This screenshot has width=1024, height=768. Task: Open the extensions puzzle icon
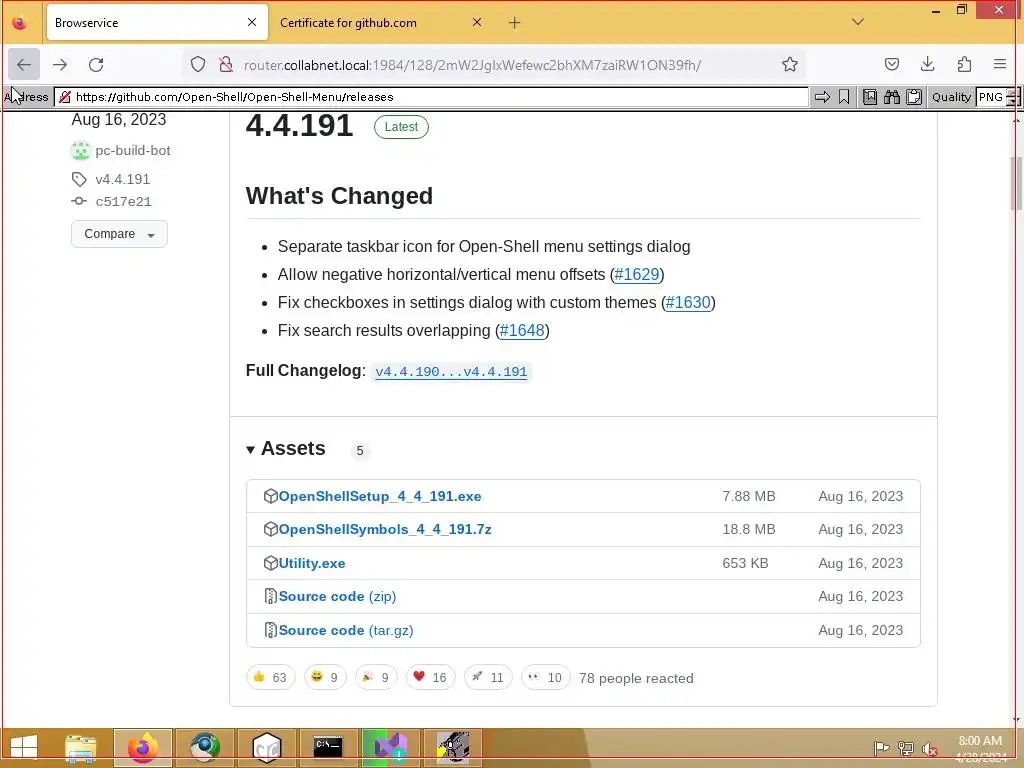pos(964,64)
